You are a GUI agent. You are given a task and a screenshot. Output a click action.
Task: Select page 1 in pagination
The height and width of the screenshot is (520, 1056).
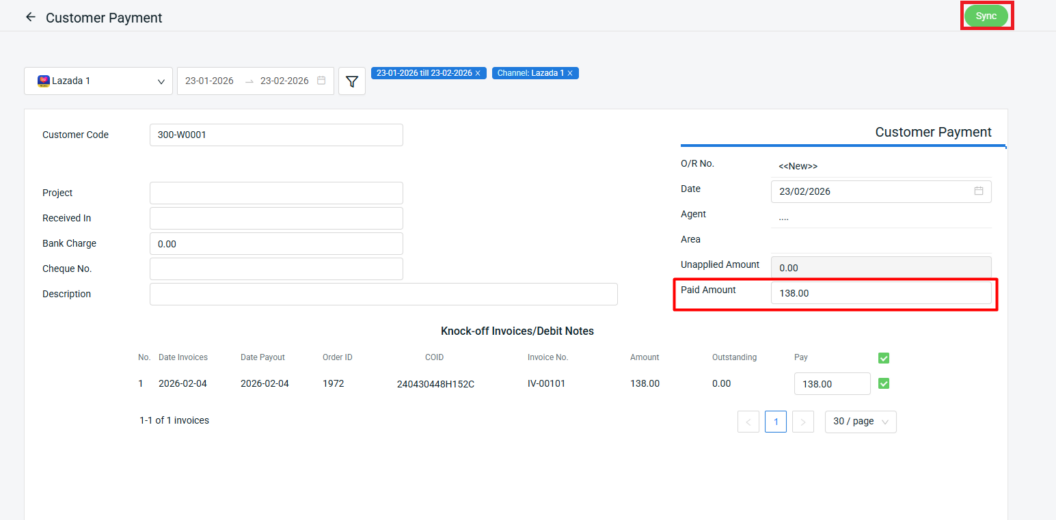click(775, 422)
